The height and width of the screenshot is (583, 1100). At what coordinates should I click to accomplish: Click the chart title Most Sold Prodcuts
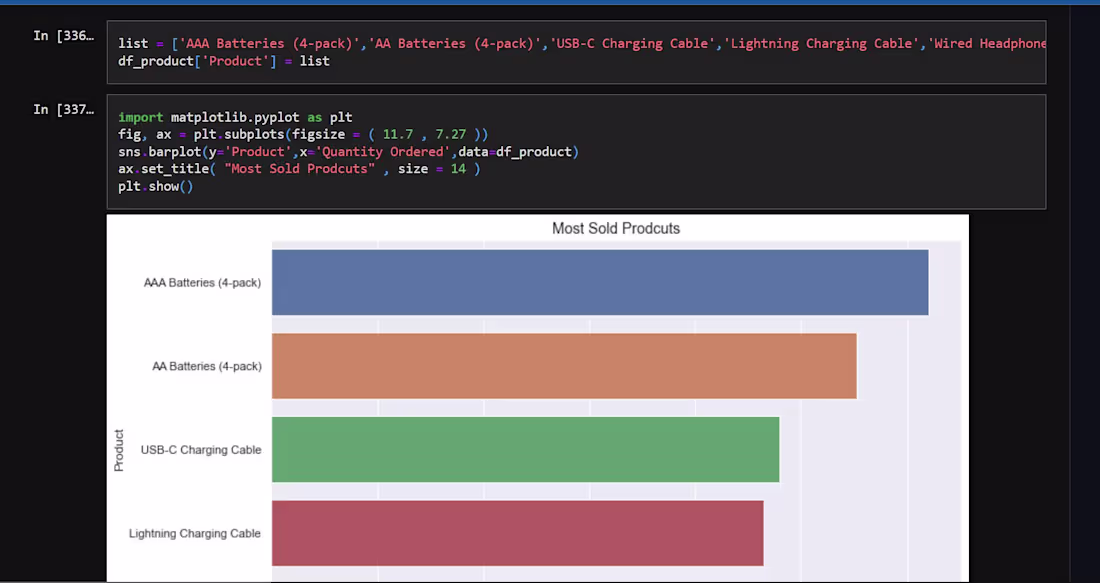tap(615, 228)
